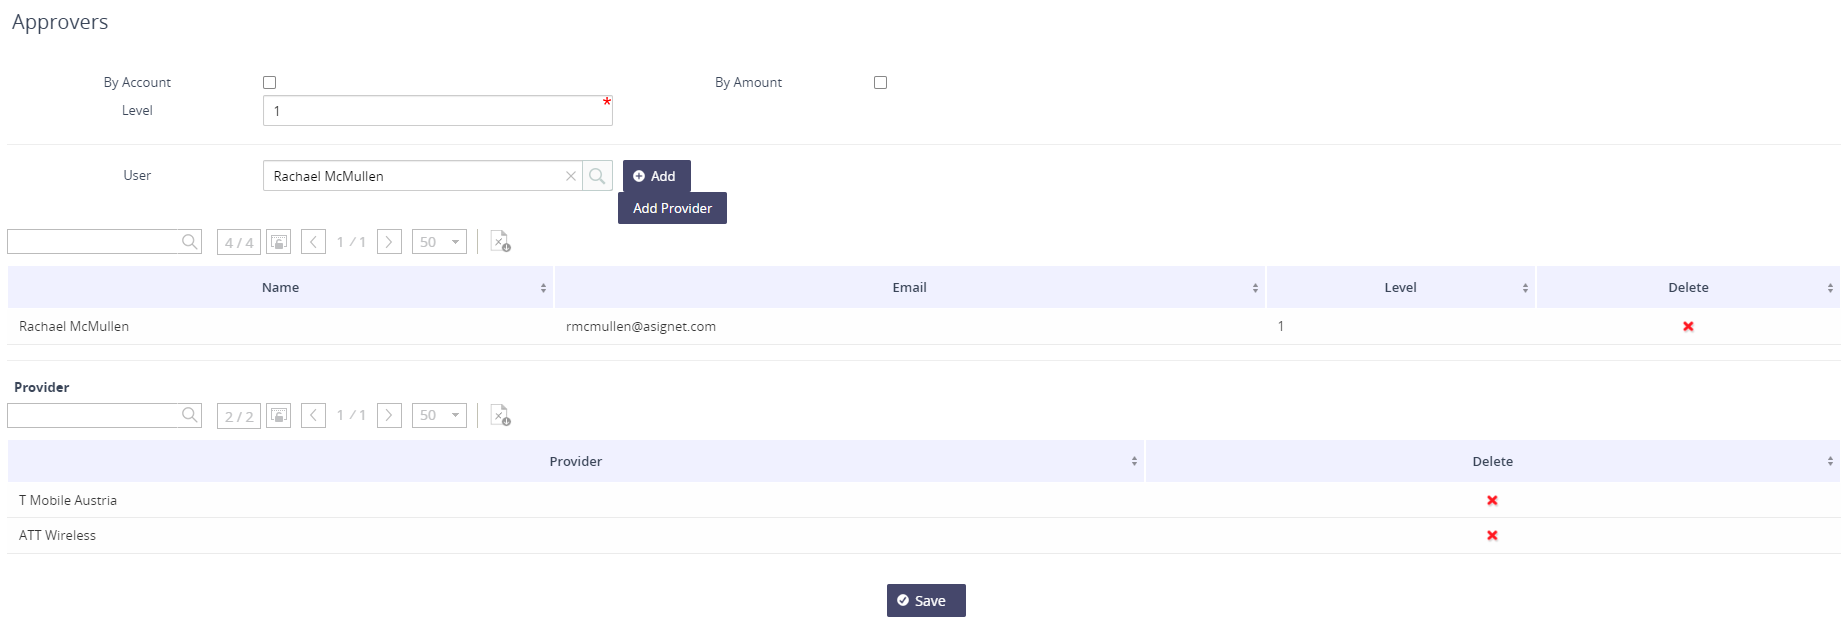Image resolution: width=1841 pixels, height=644 pixels.
Task: Clear the Rachael McMullen user field
Action: click(570, 176)
